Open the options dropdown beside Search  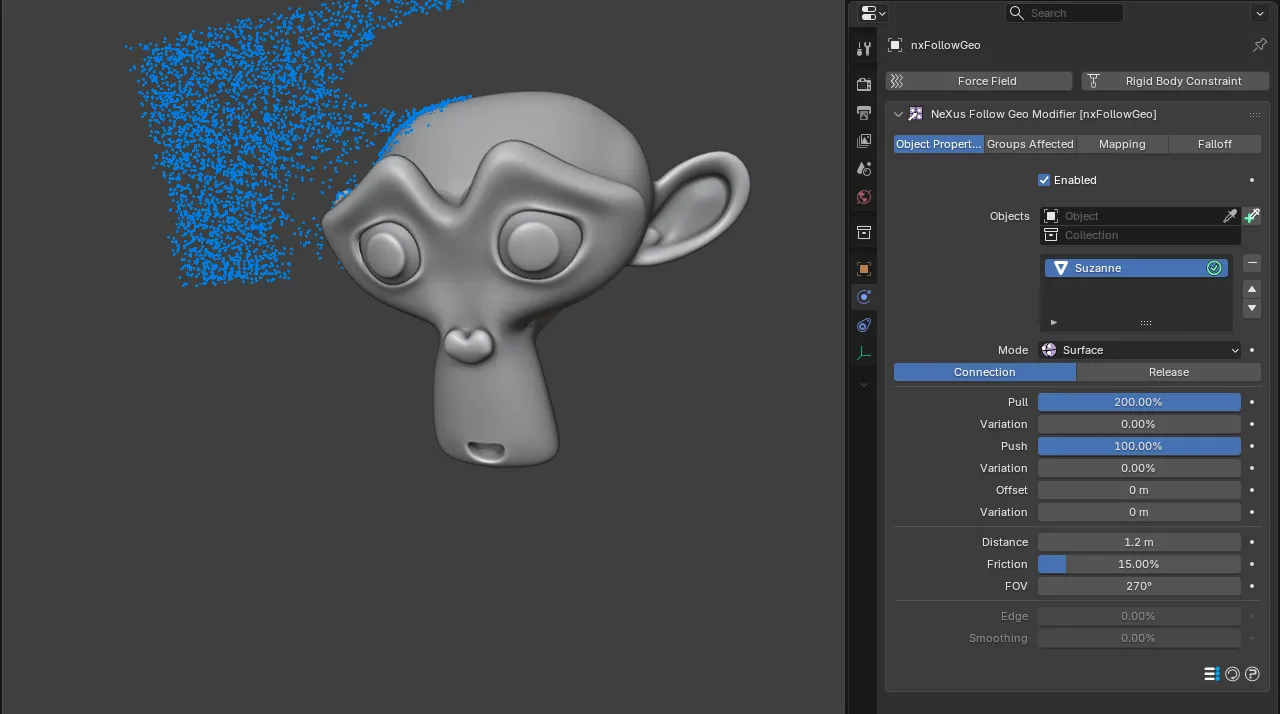point(1259,13)
